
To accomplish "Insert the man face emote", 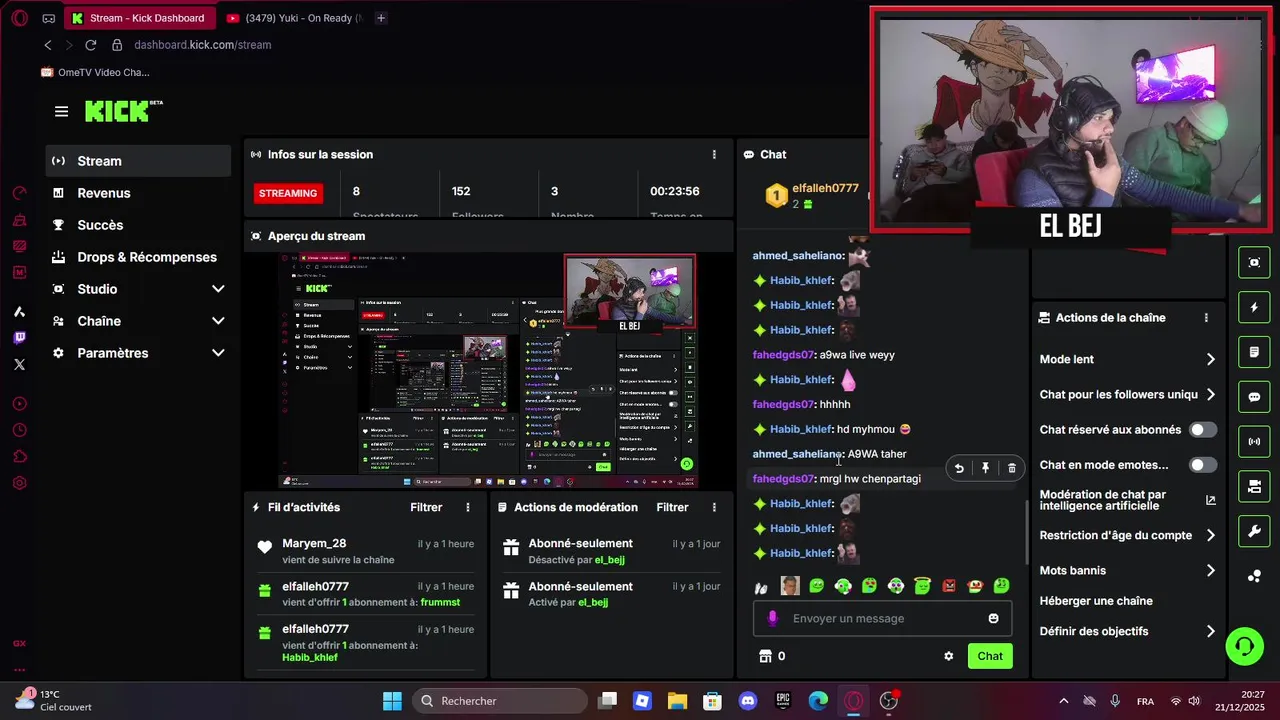I will pyautogui.click(x=790, y=586).
